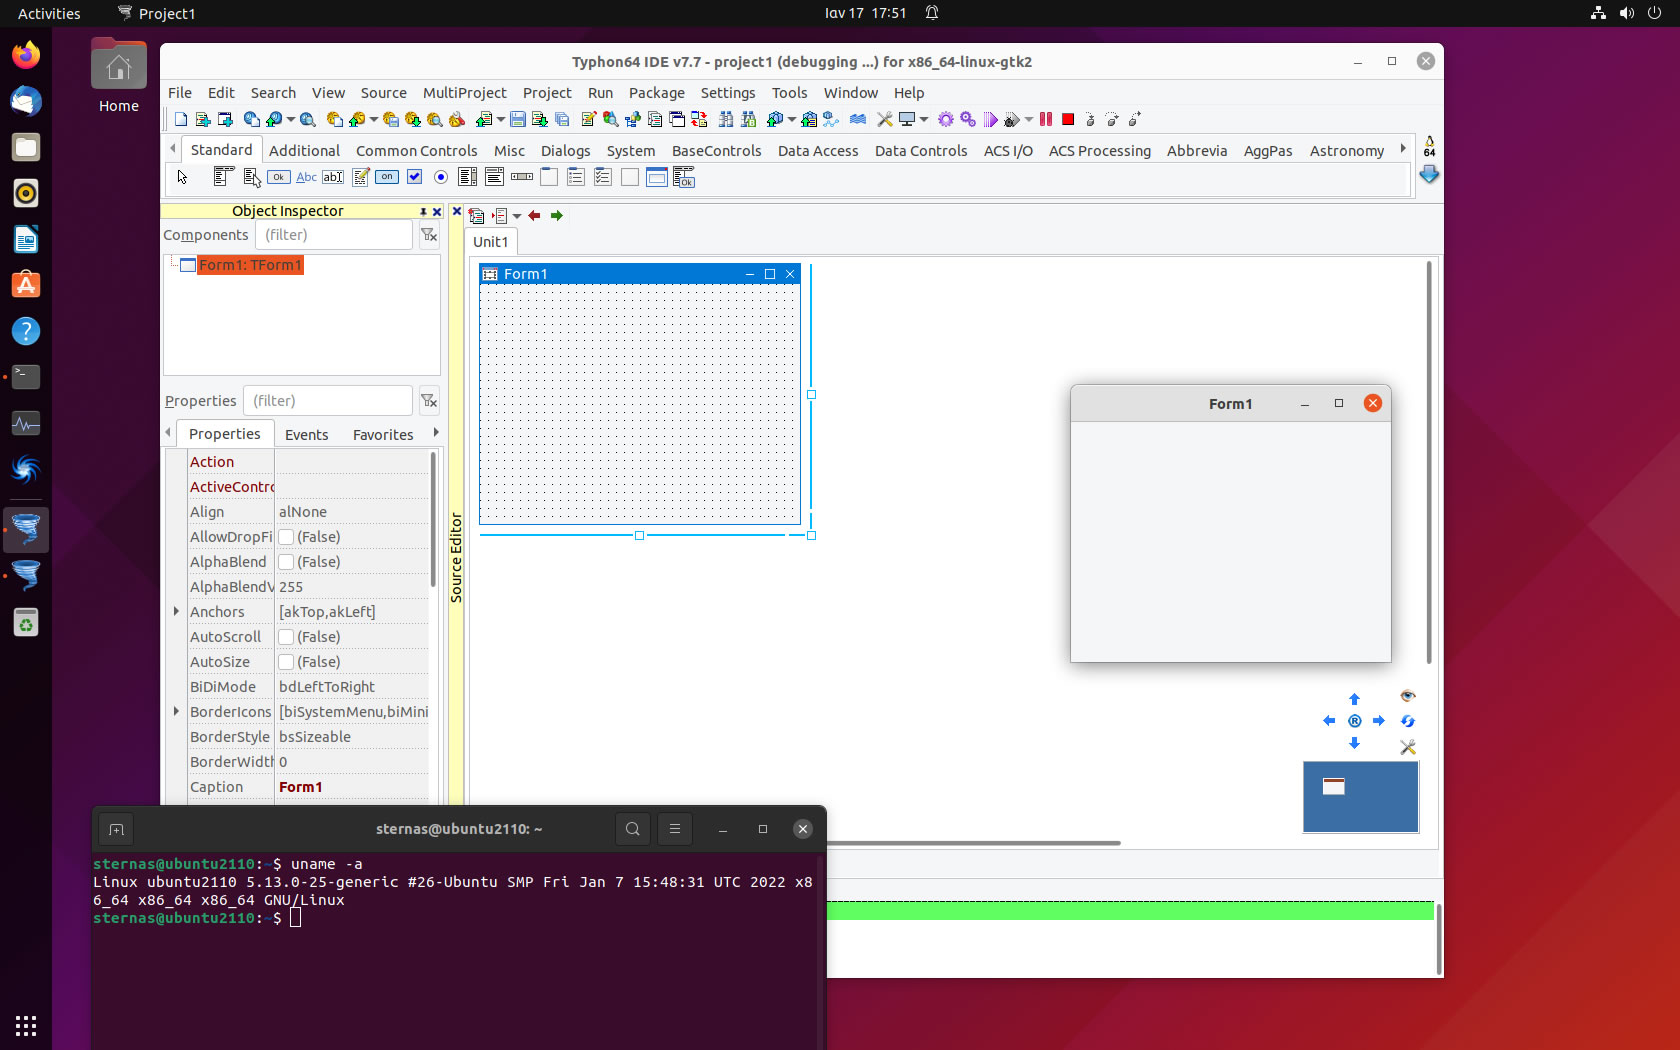
Task: Click the purple Run arrow icon
Action: 990,119
